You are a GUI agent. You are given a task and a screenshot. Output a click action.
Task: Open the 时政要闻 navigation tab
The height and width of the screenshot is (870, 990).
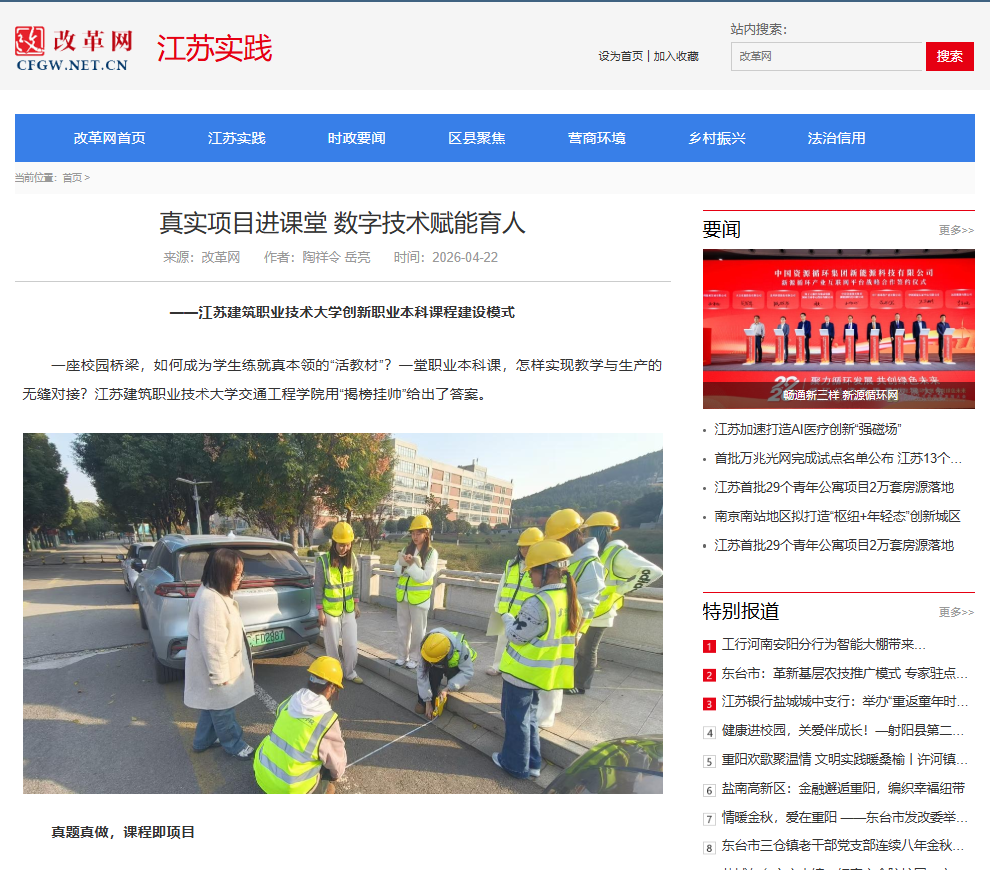click(x=356, y=138)
